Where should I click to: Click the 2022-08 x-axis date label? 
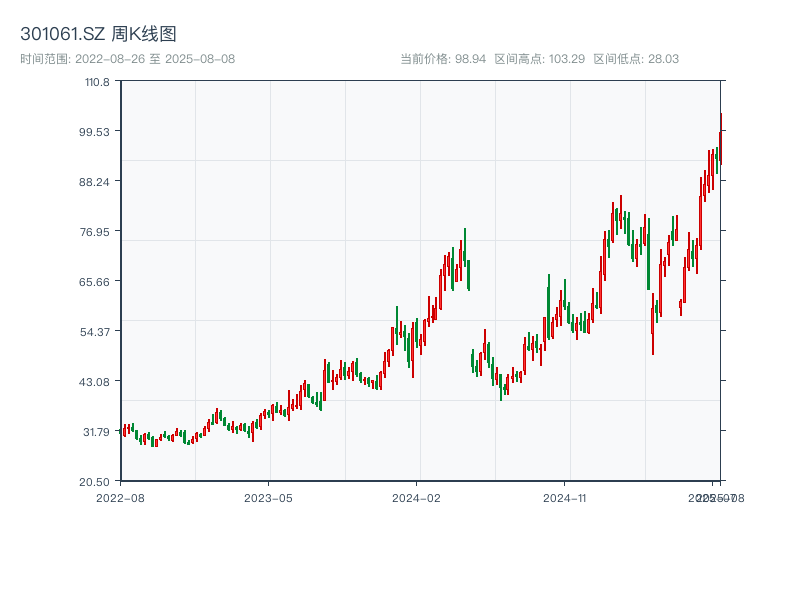[120, 497]
